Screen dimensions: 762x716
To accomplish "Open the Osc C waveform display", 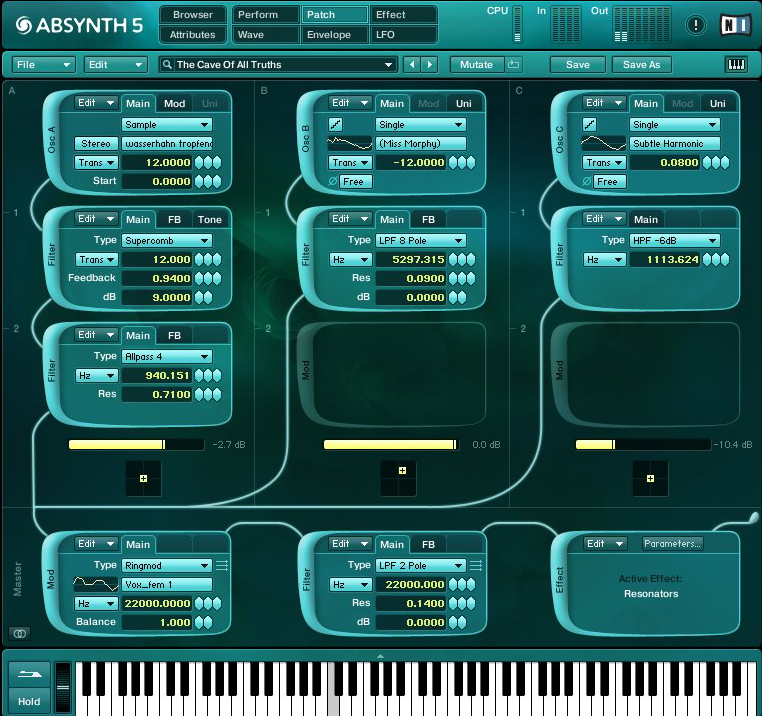I will (604, 143).
